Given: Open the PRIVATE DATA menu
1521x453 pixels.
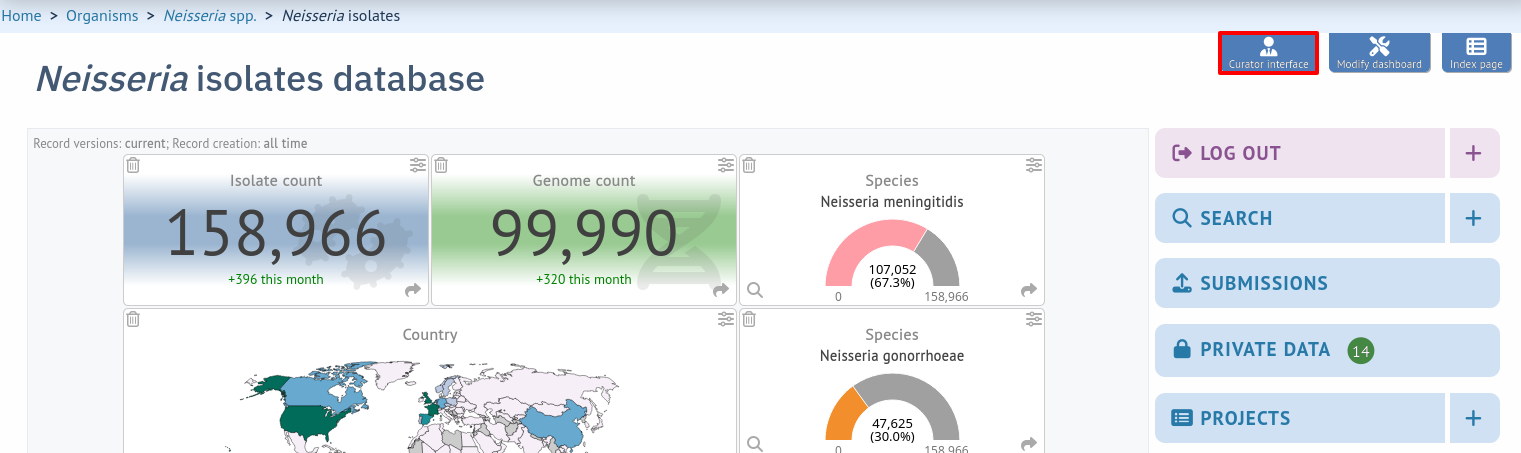Looking at the screenshot, I should tap(1327, 350).
